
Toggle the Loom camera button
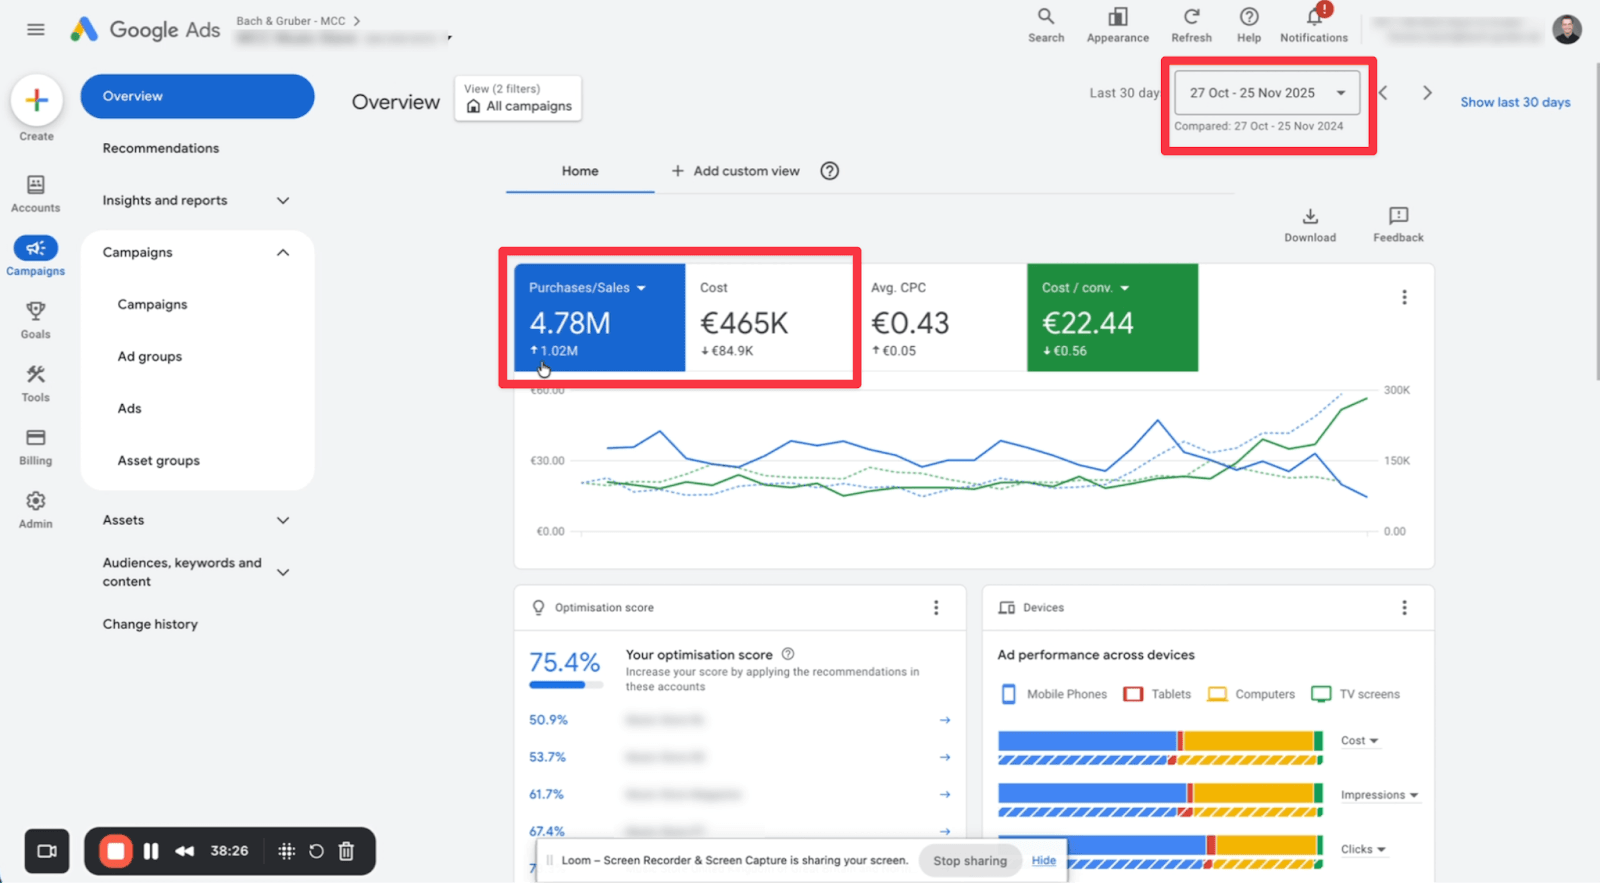(47, 851)
